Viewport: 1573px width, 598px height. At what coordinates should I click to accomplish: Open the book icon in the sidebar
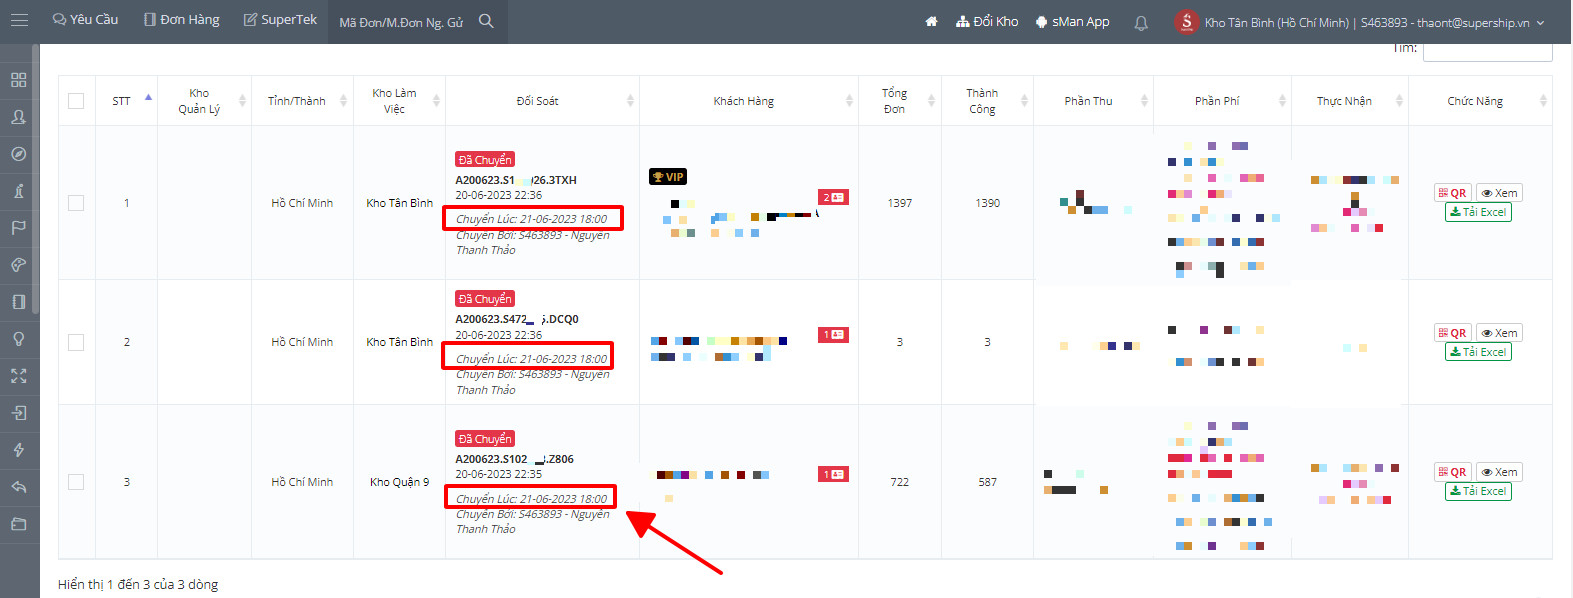coord(18,302)
